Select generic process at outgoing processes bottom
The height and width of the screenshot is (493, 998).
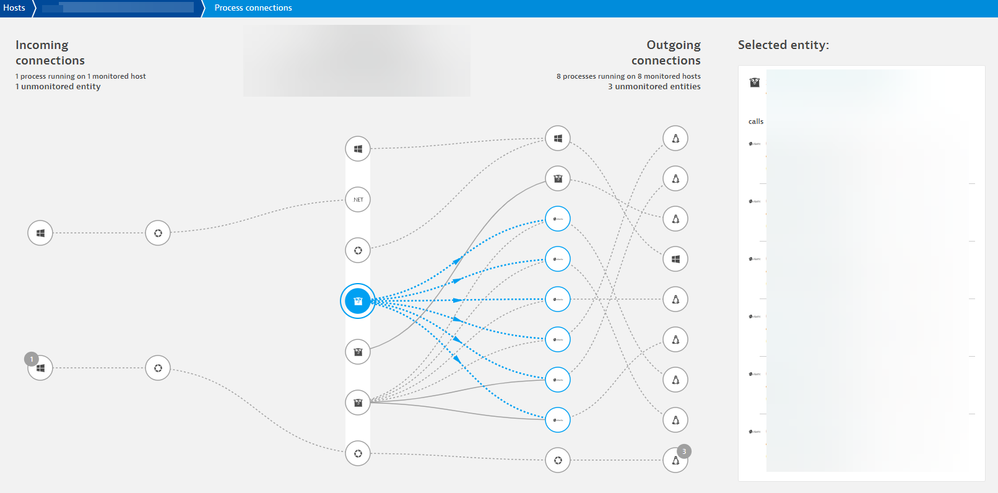pyautogui.click(x=558, y=460)
